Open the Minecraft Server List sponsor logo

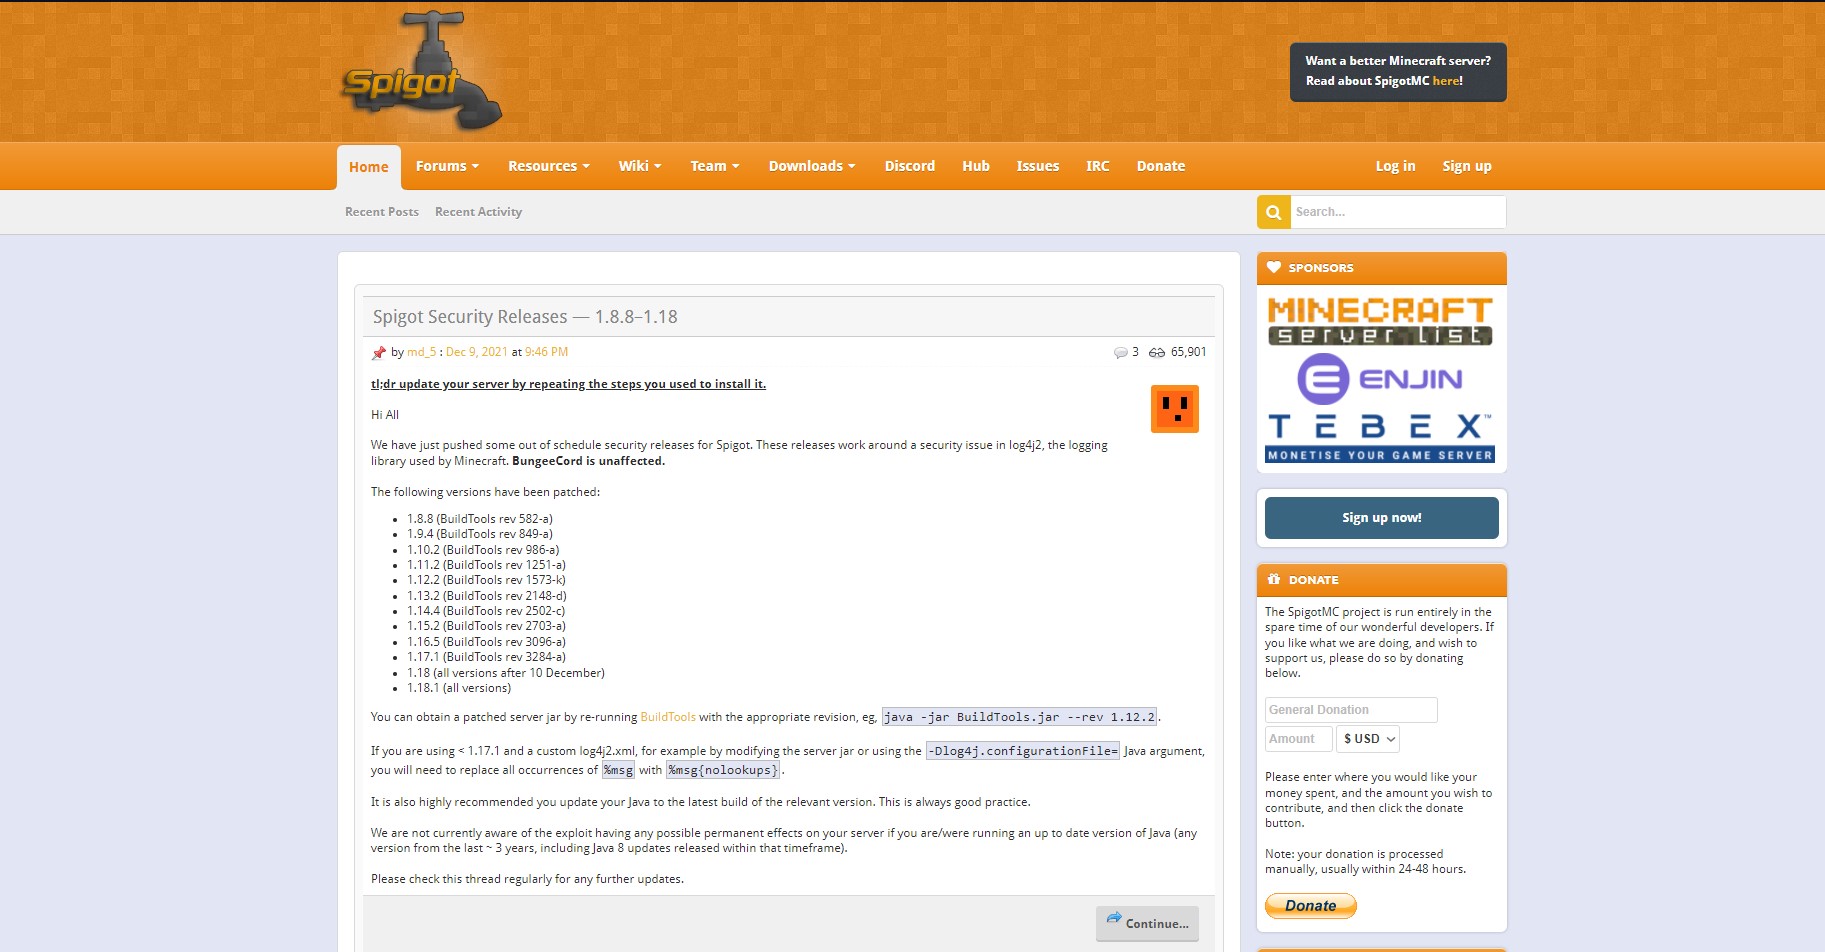[1380, 321]
